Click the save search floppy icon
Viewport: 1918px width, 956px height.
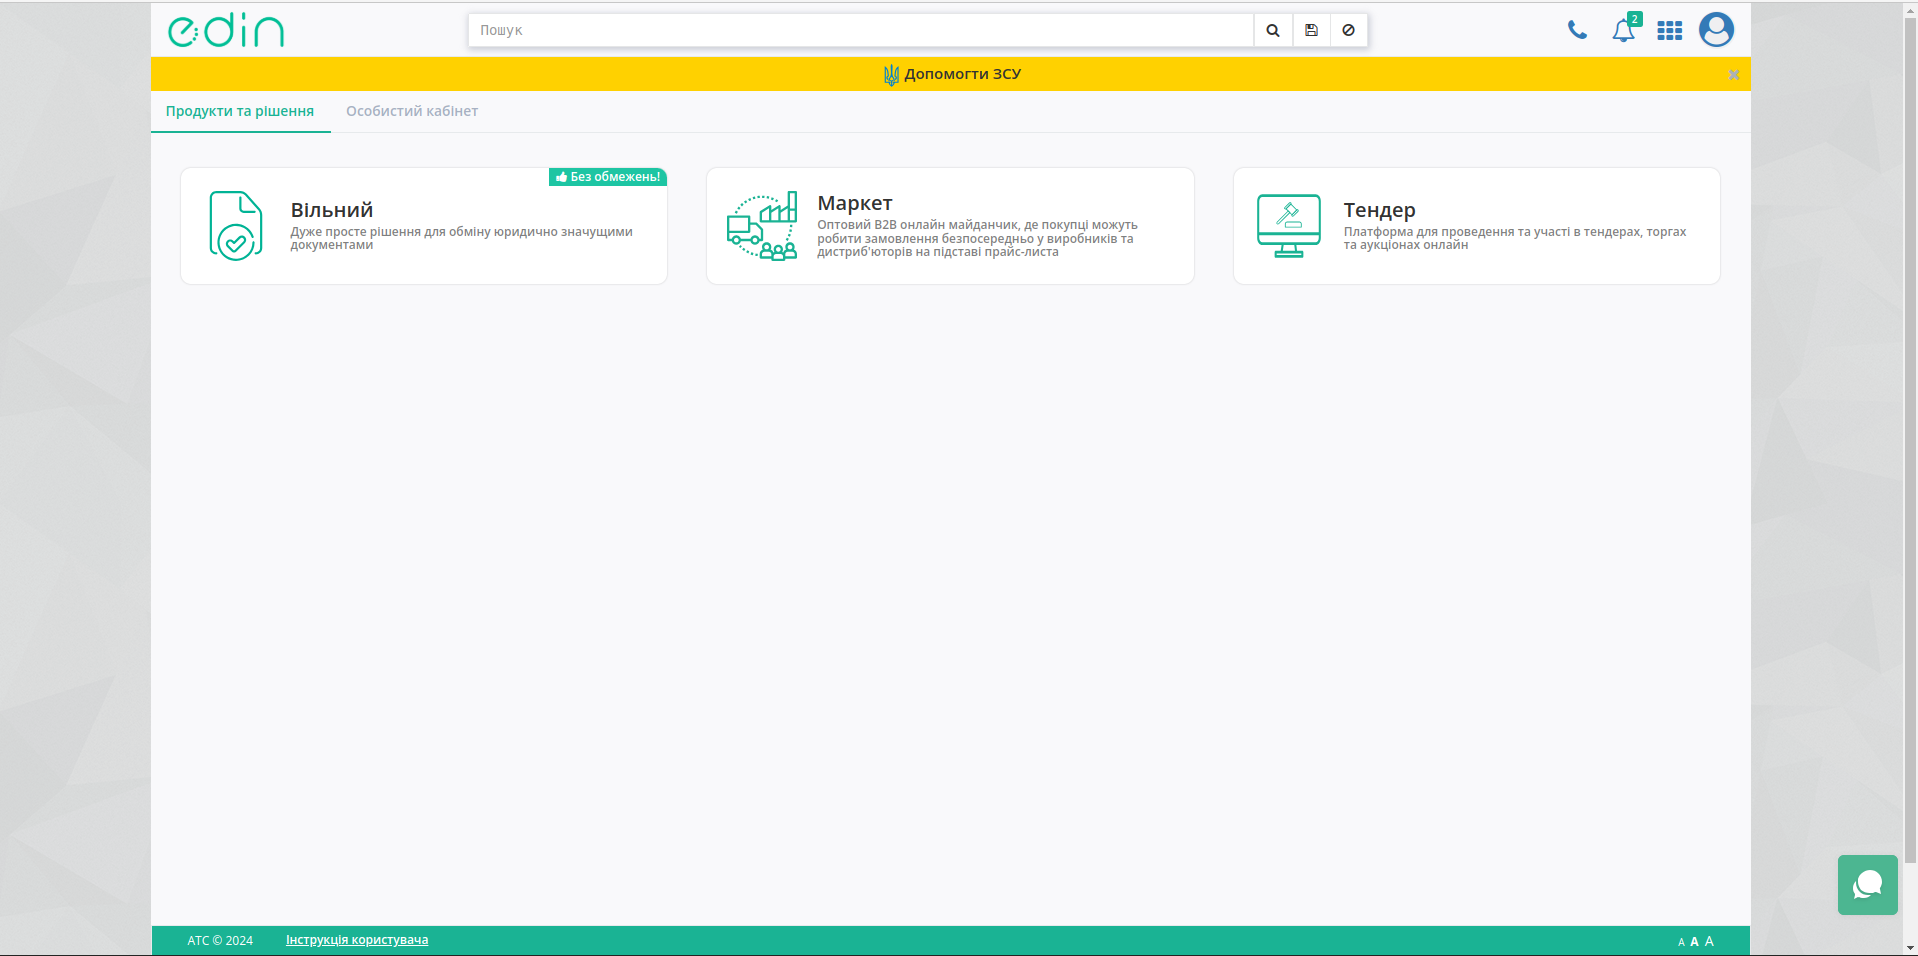[x=1311, y=30]
